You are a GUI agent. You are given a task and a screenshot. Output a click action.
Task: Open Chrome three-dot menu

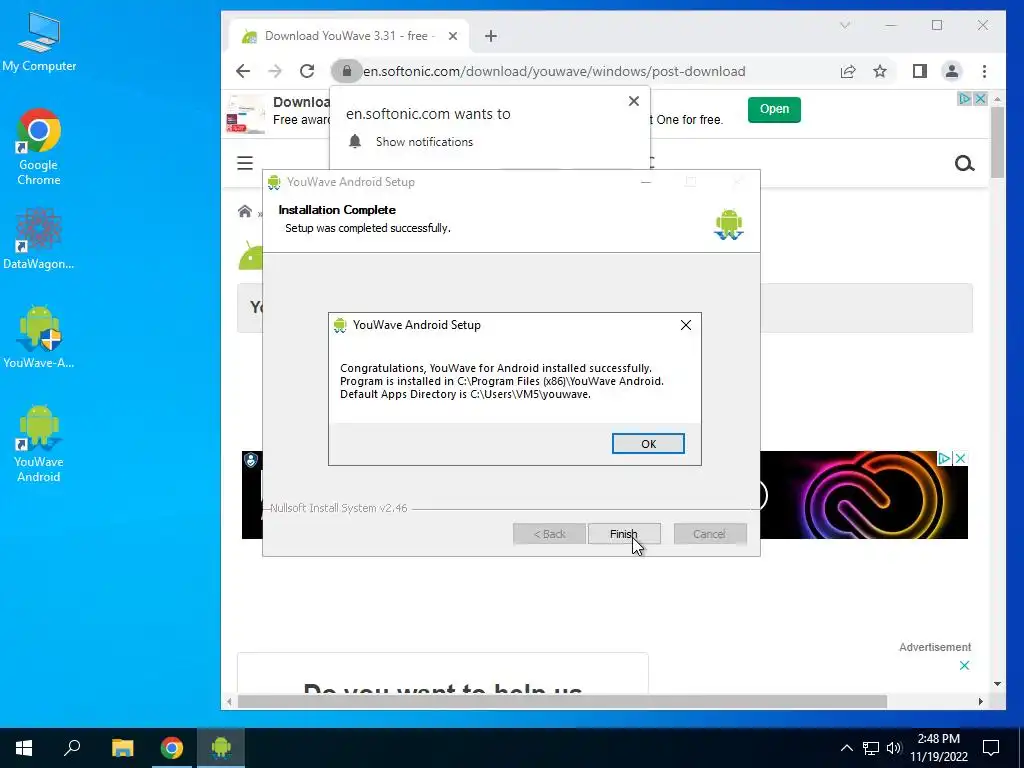click(984, 71)
